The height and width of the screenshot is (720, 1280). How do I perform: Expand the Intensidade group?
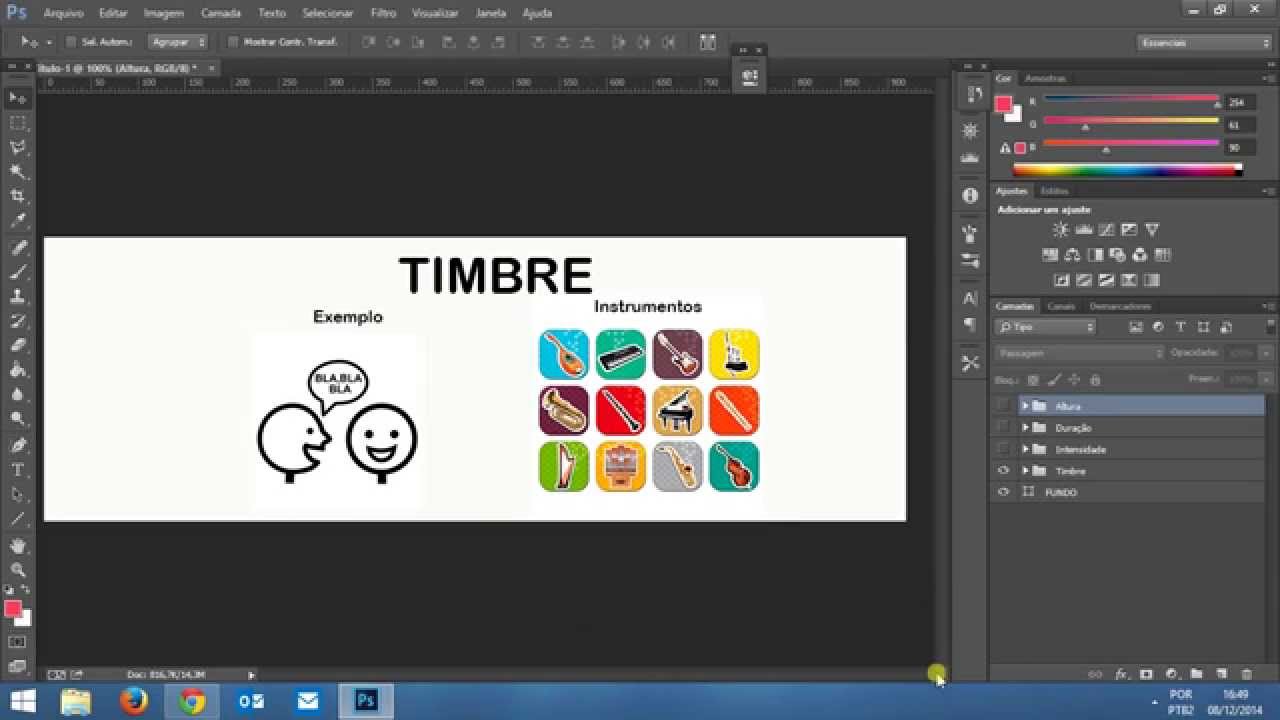(1025, 449)
